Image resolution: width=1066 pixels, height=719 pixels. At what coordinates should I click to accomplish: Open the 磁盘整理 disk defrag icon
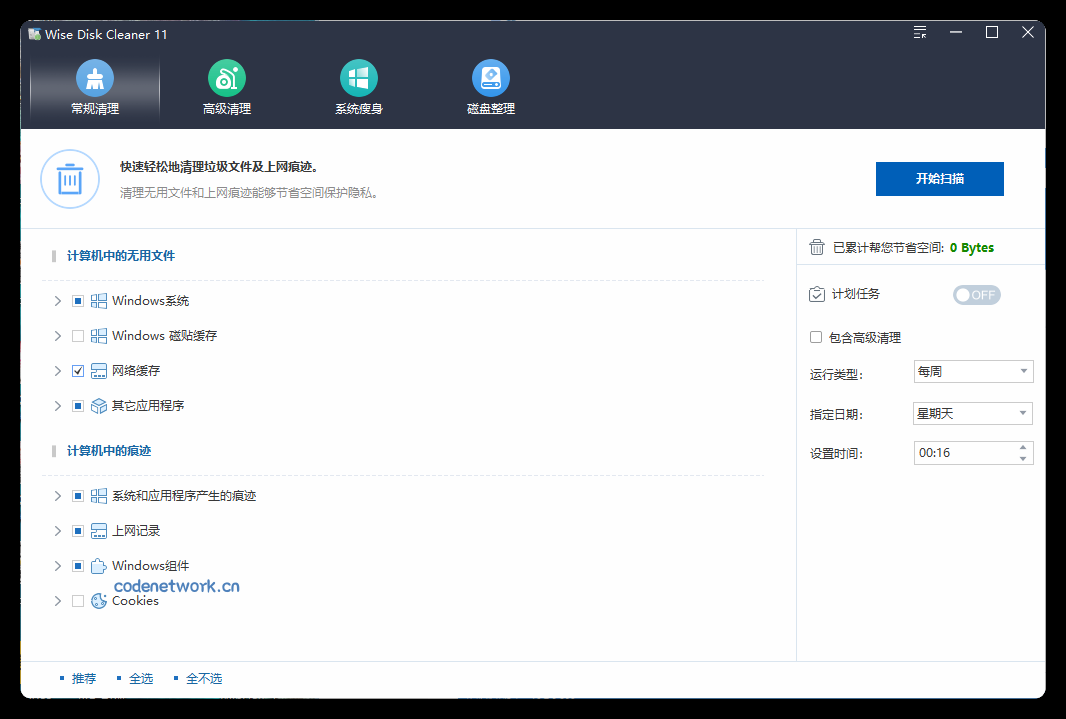[490, 77]
